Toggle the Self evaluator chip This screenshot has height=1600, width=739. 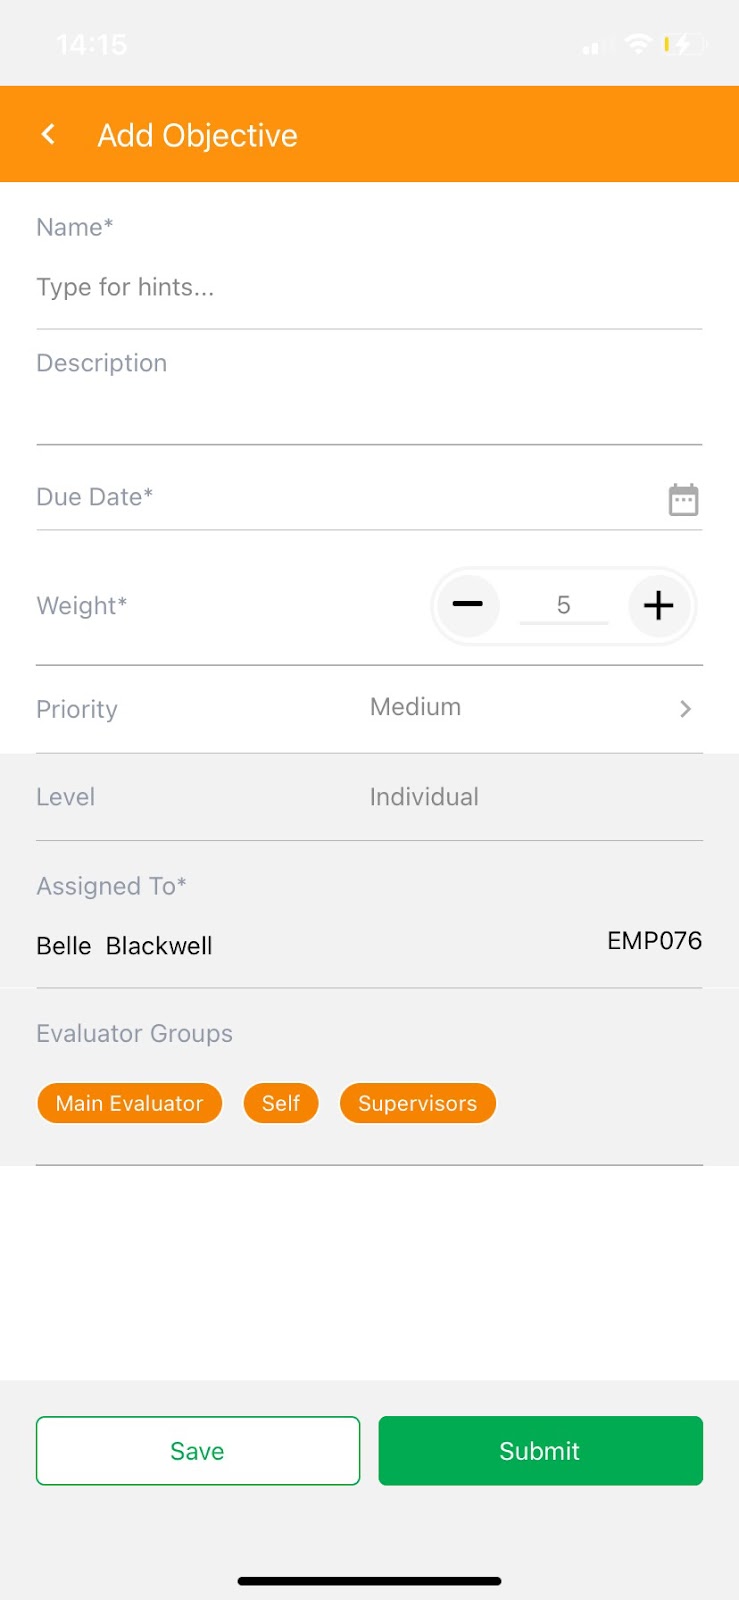coord(281,1103)
